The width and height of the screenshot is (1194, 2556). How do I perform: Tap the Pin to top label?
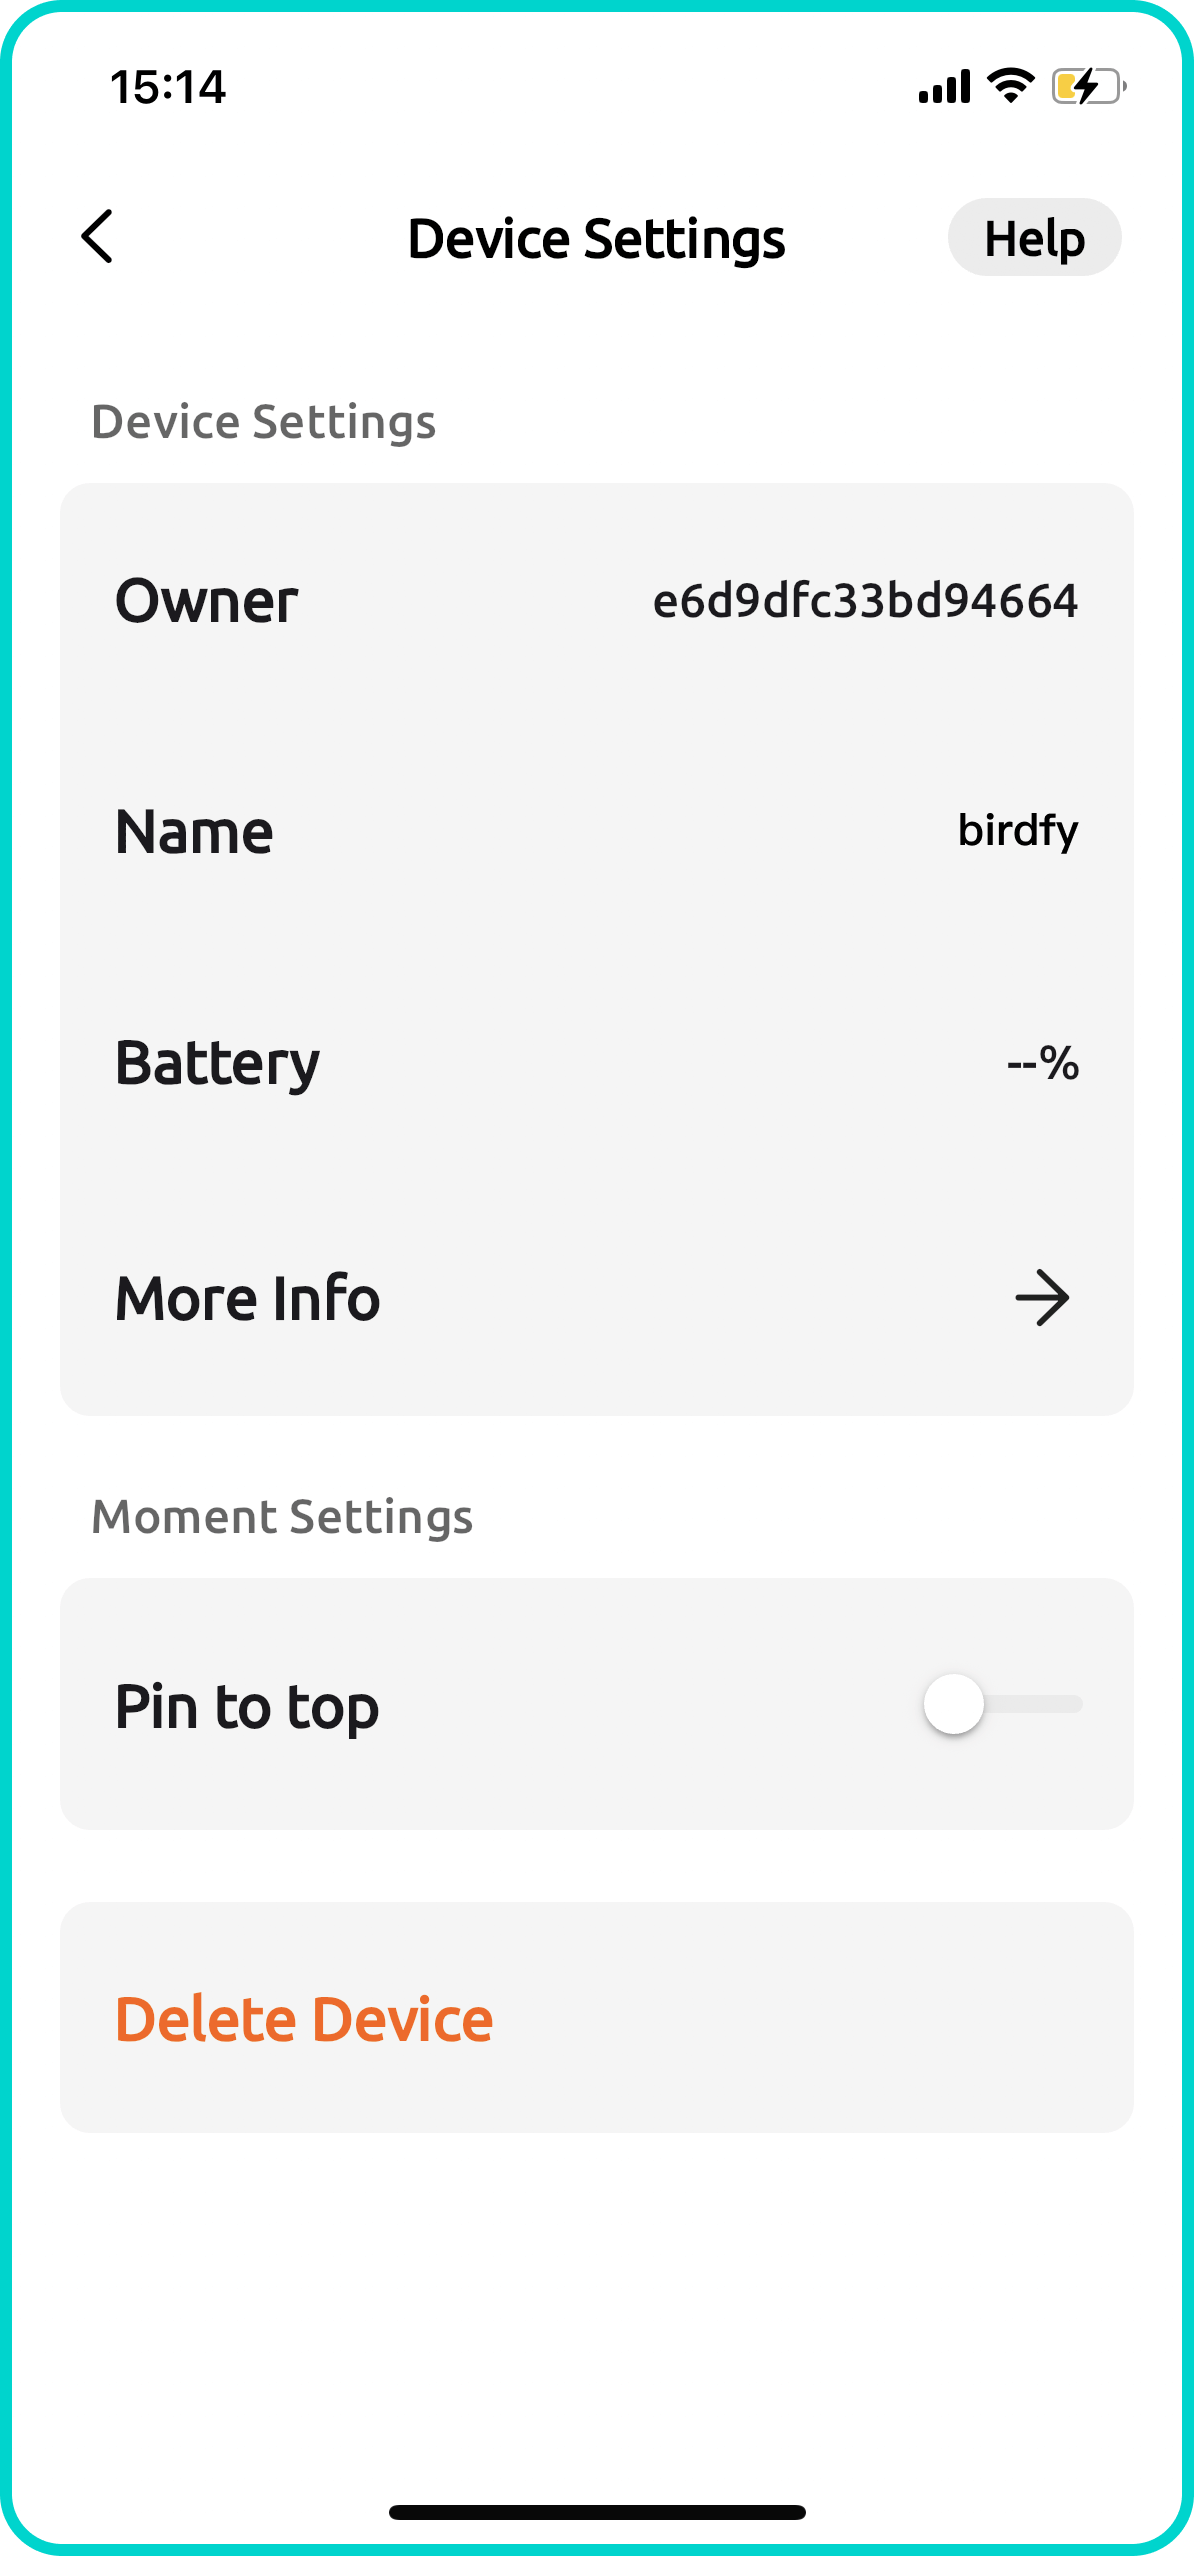247,1706
